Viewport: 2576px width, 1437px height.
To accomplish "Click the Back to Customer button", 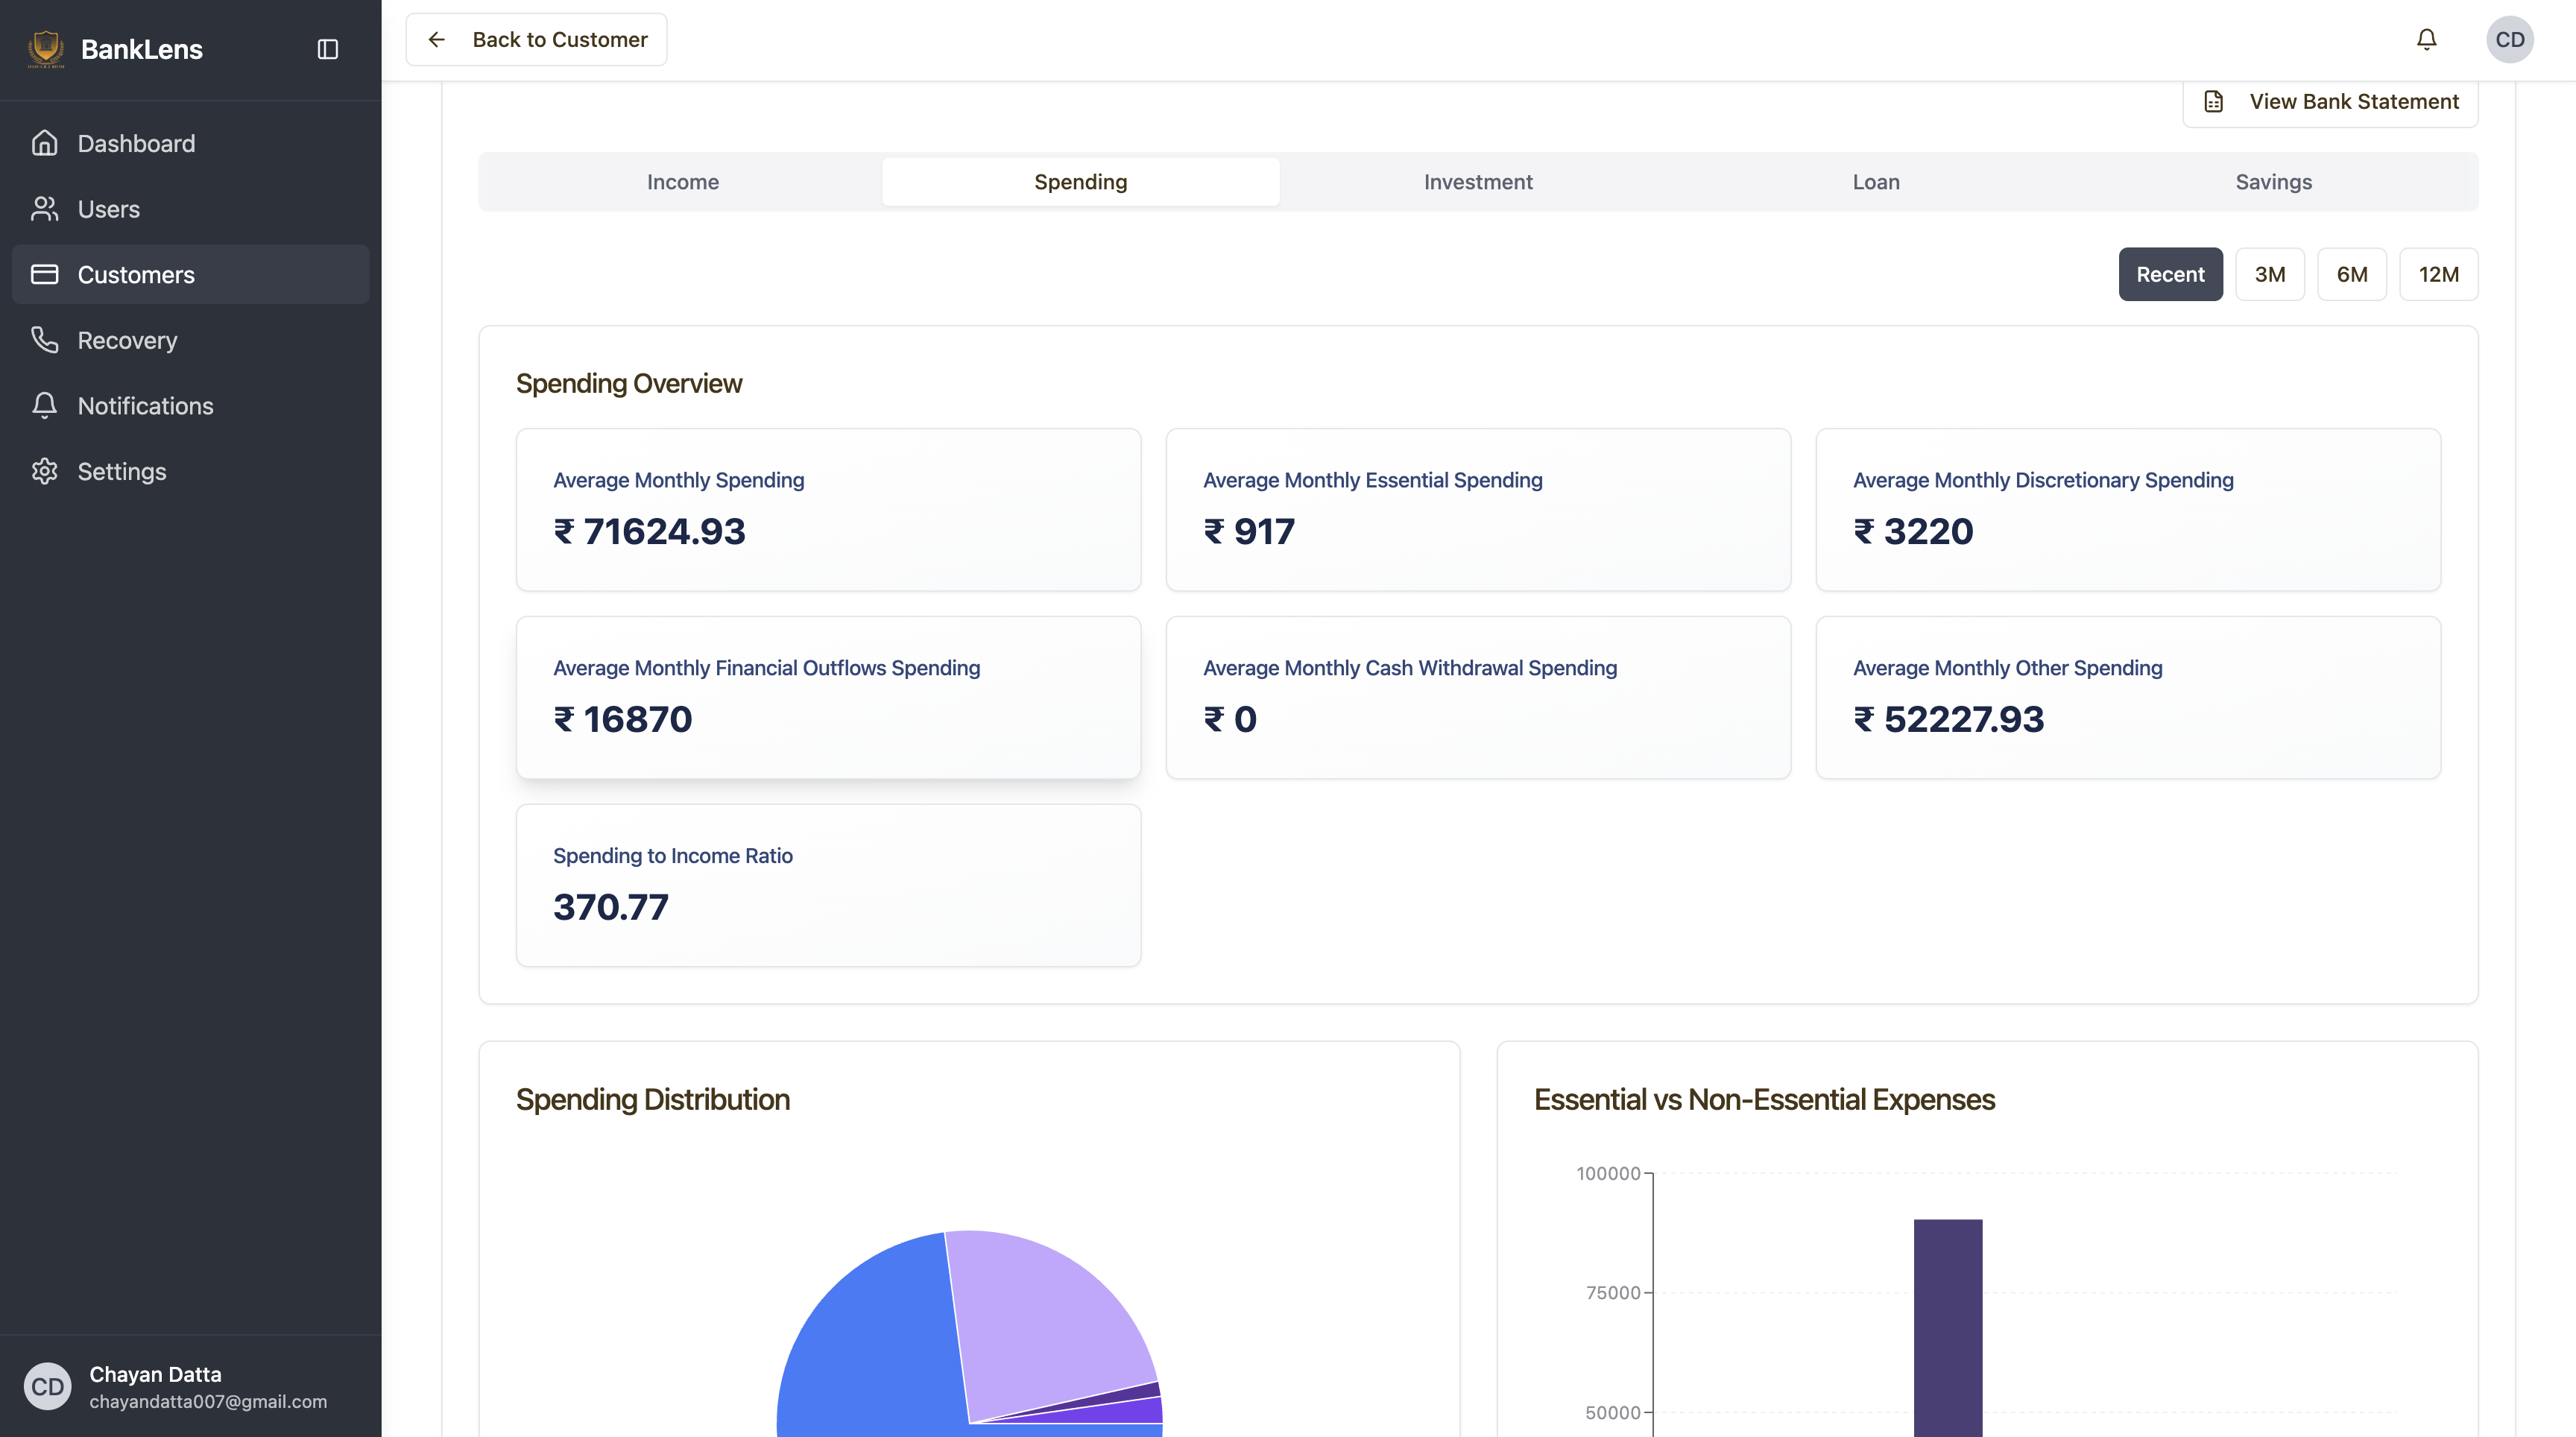I will [x=536, y=39].
